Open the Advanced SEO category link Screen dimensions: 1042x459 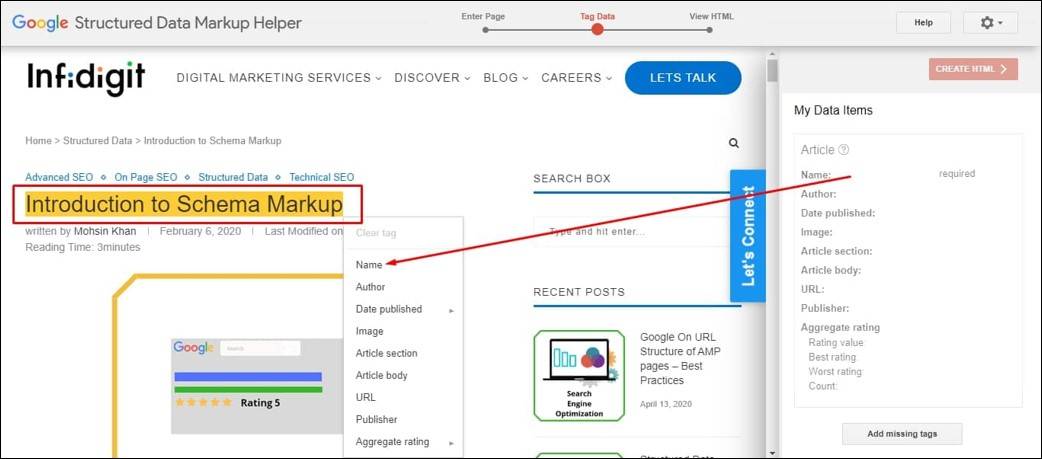click(59, 177)
